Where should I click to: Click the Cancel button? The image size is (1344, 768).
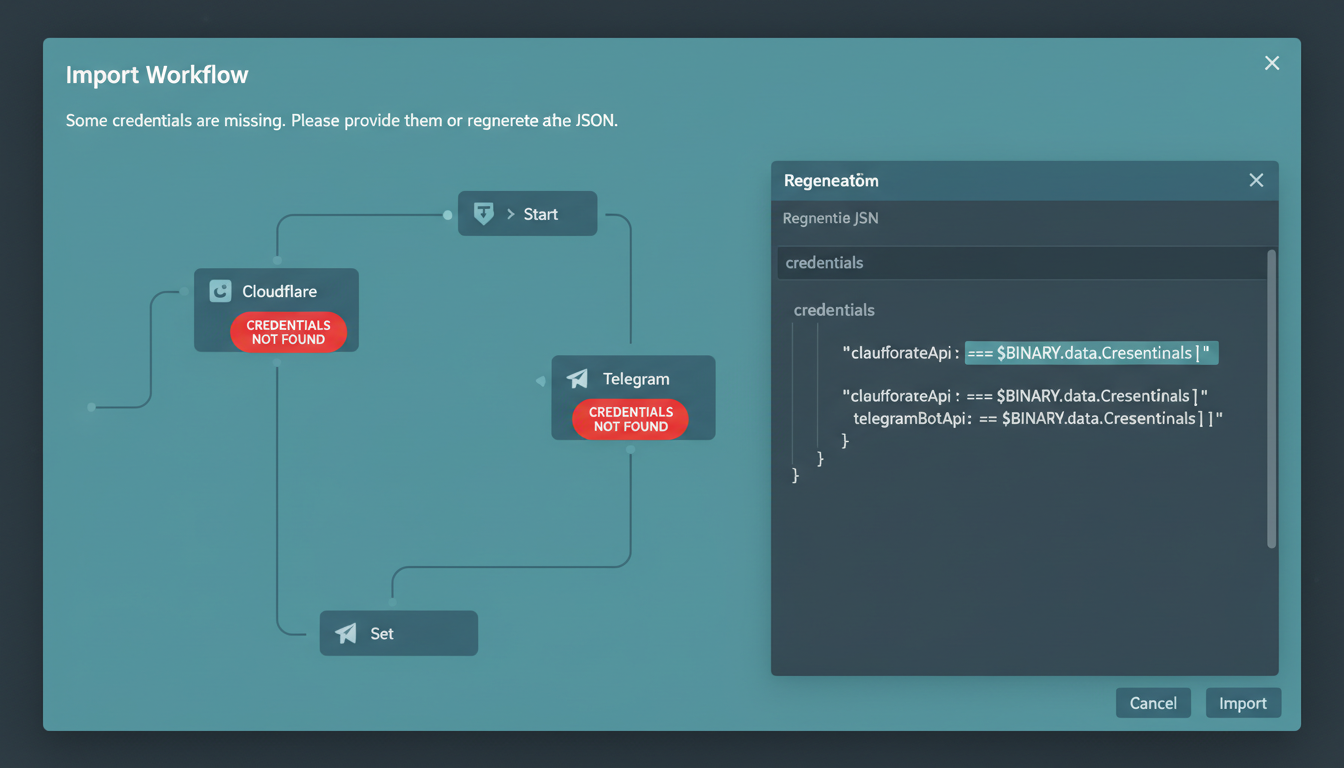click(x=1153, y=703)
